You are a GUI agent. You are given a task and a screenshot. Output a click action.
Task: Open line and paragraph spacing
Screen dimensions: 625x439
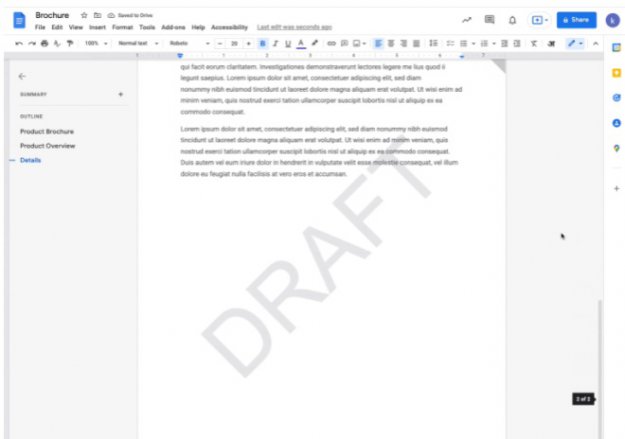click(x=433, y=43)
